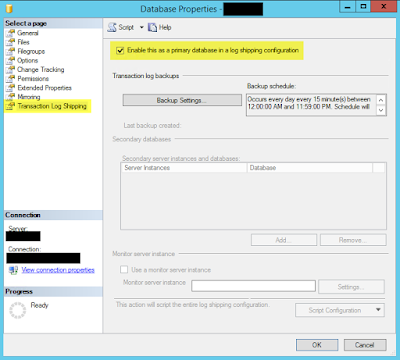Click the Monitor server instance text field
The image size is (400, 360).
(253, 286)
